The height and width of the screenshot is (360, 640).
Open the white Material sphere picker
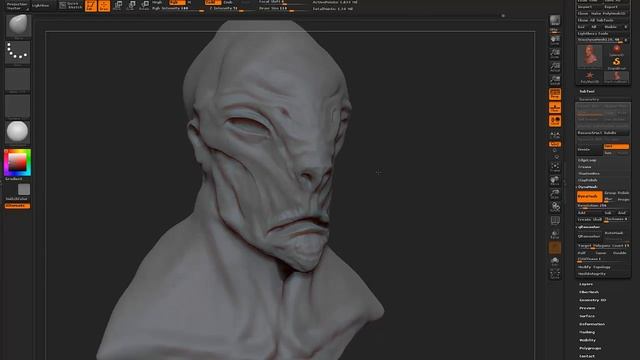pos(18,132)
